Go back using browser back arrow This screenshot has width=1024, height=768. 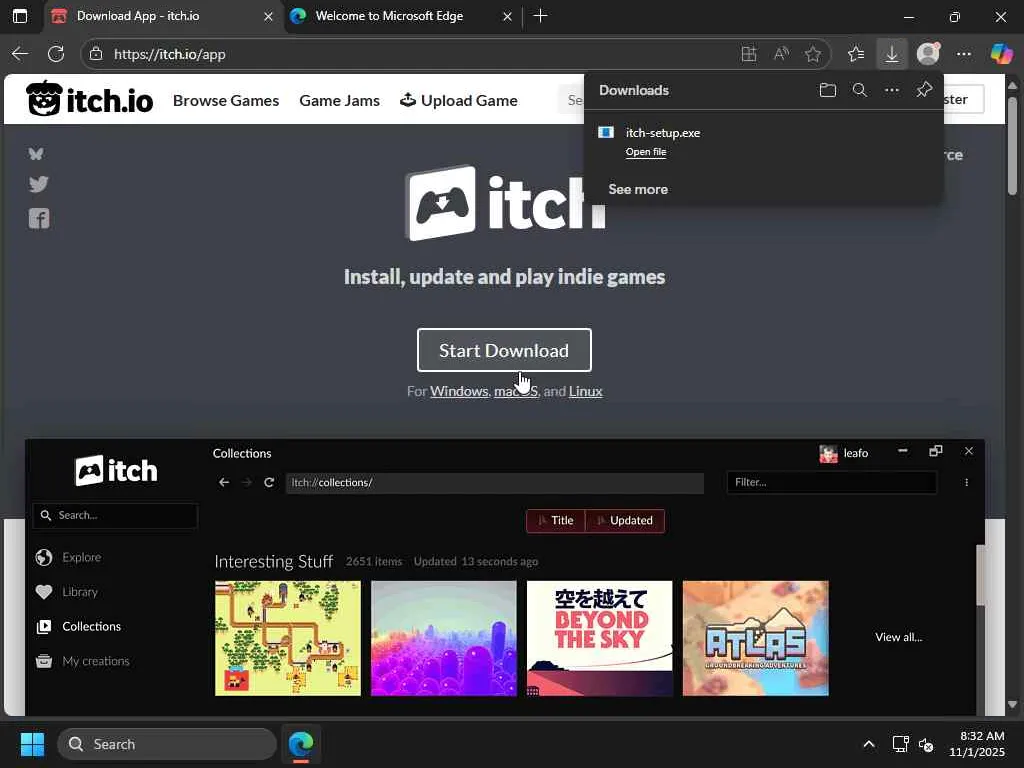20,54
